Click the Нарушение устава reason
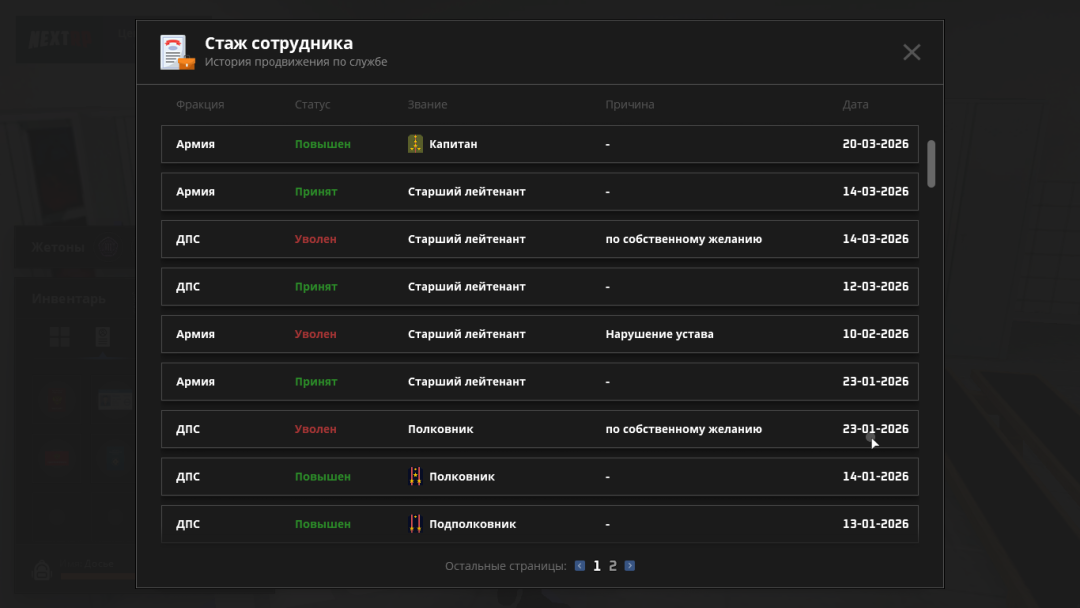The height and width of the screenshot is (608, 1080). [659, 334]
